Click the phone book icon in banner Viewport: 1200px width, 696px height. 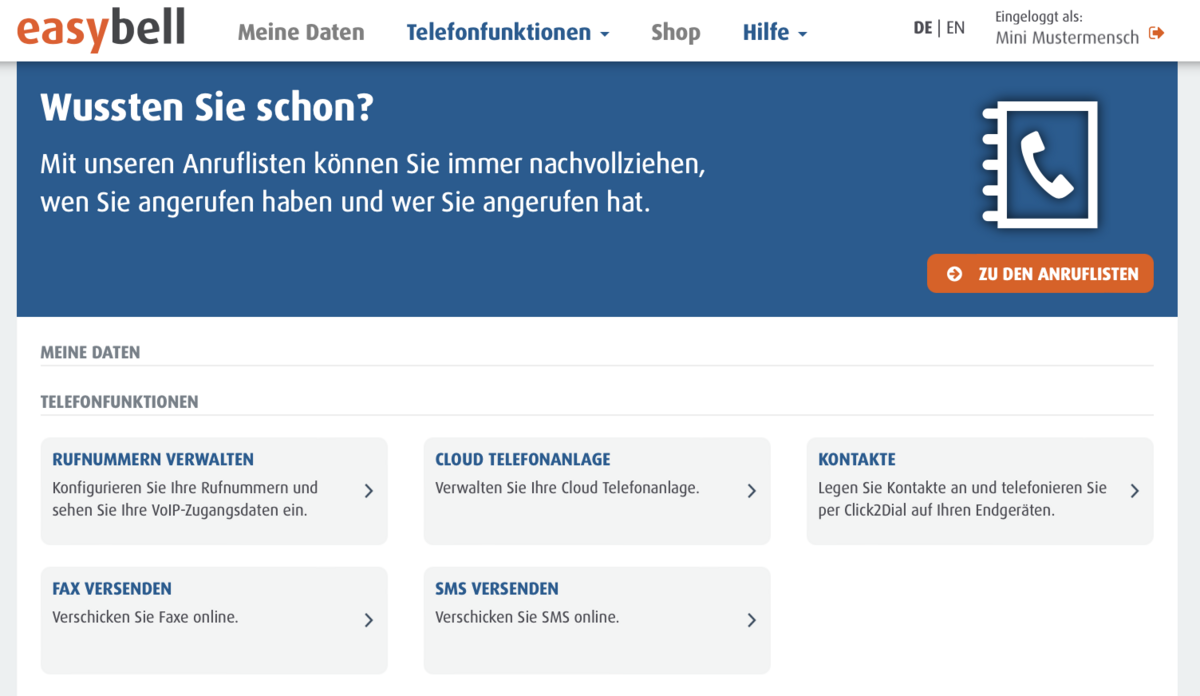click(1040, 165)
